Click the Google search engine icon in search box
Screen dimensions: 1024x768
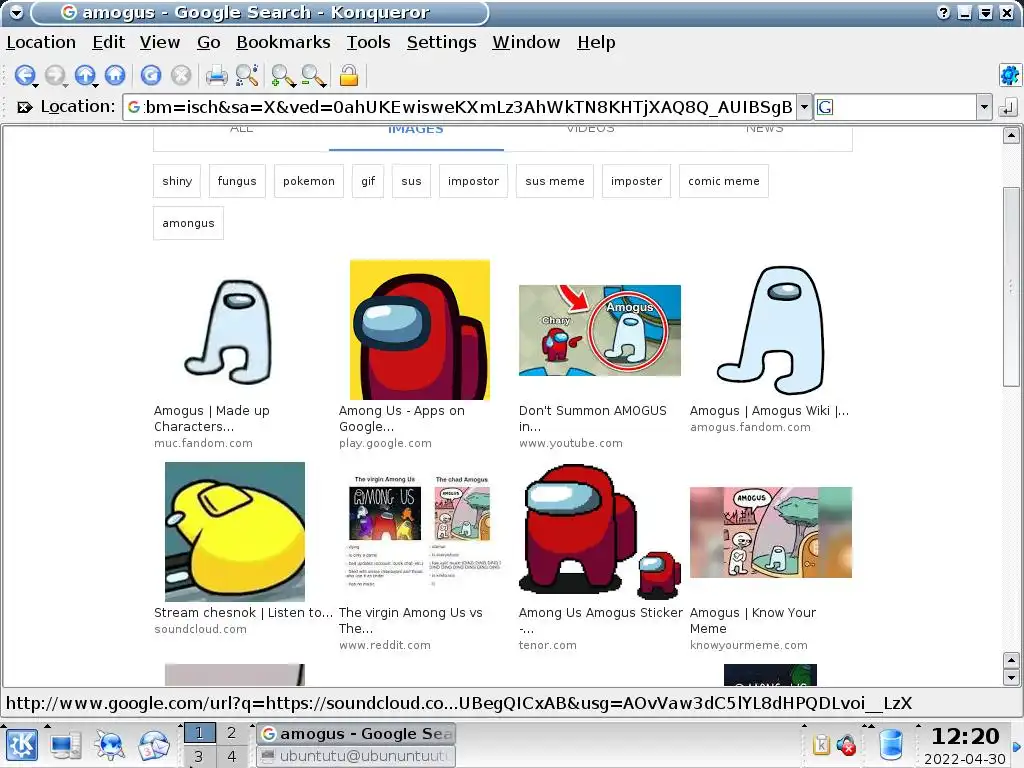tap(825, 107)
